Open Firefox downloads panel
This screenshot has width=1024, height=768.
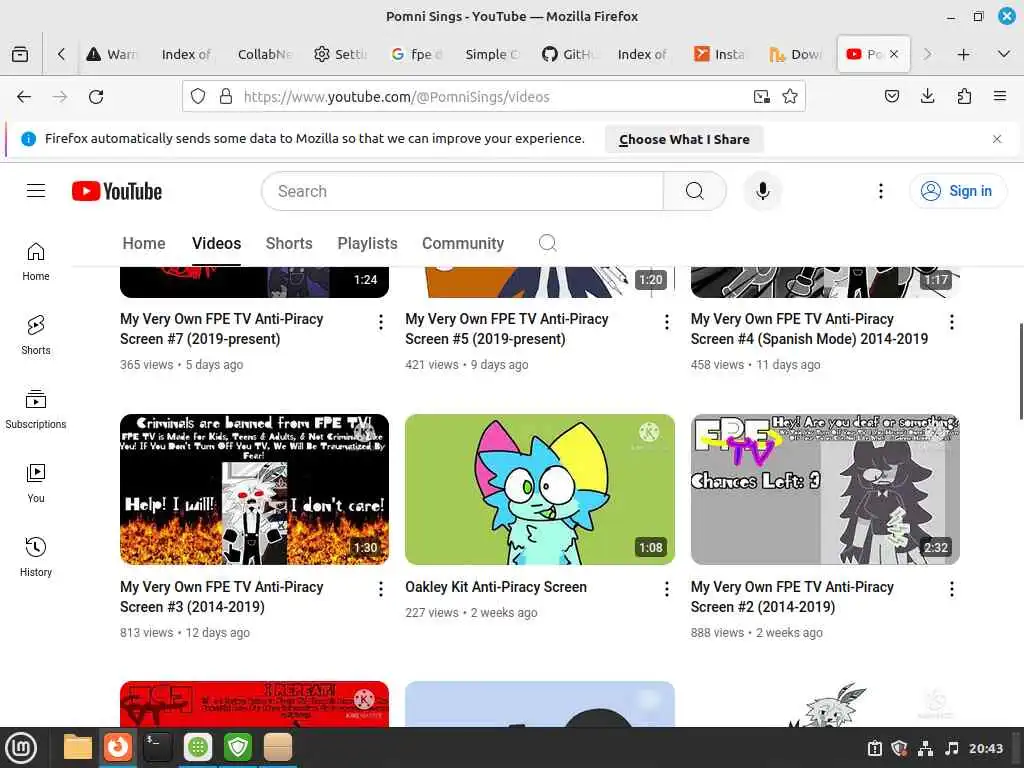[927, 97]
